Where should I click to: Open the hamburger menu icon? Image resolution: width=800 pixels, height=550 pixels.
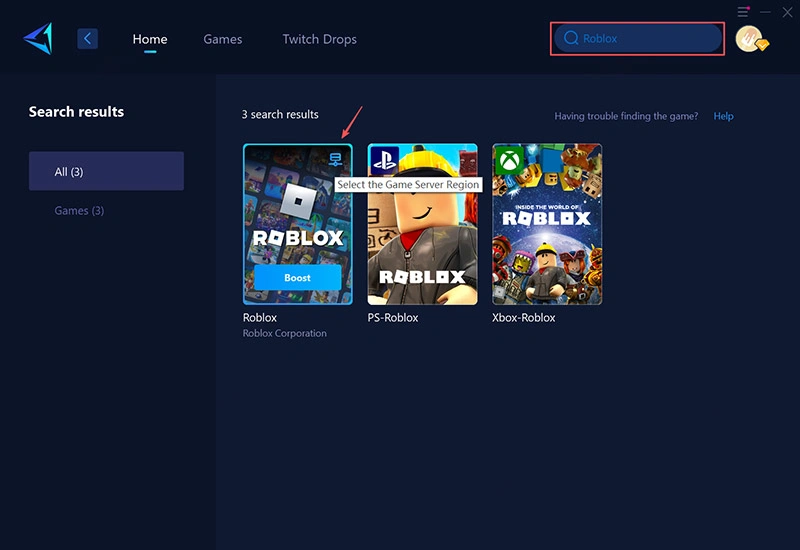point(743,11)
